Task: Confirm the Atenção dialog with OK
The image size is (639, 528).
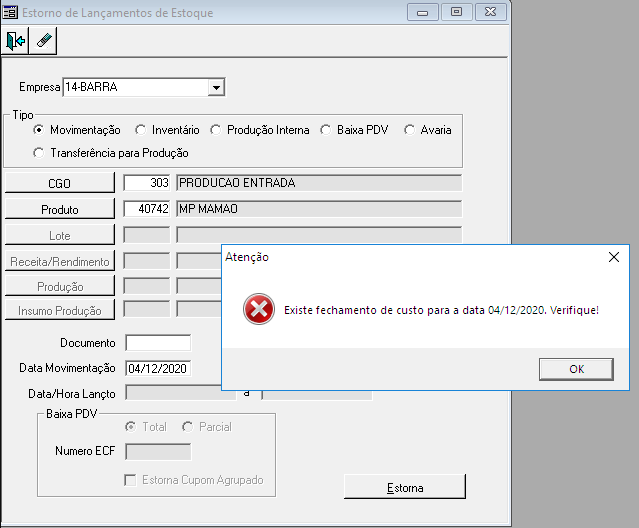Action: [576, 369]
